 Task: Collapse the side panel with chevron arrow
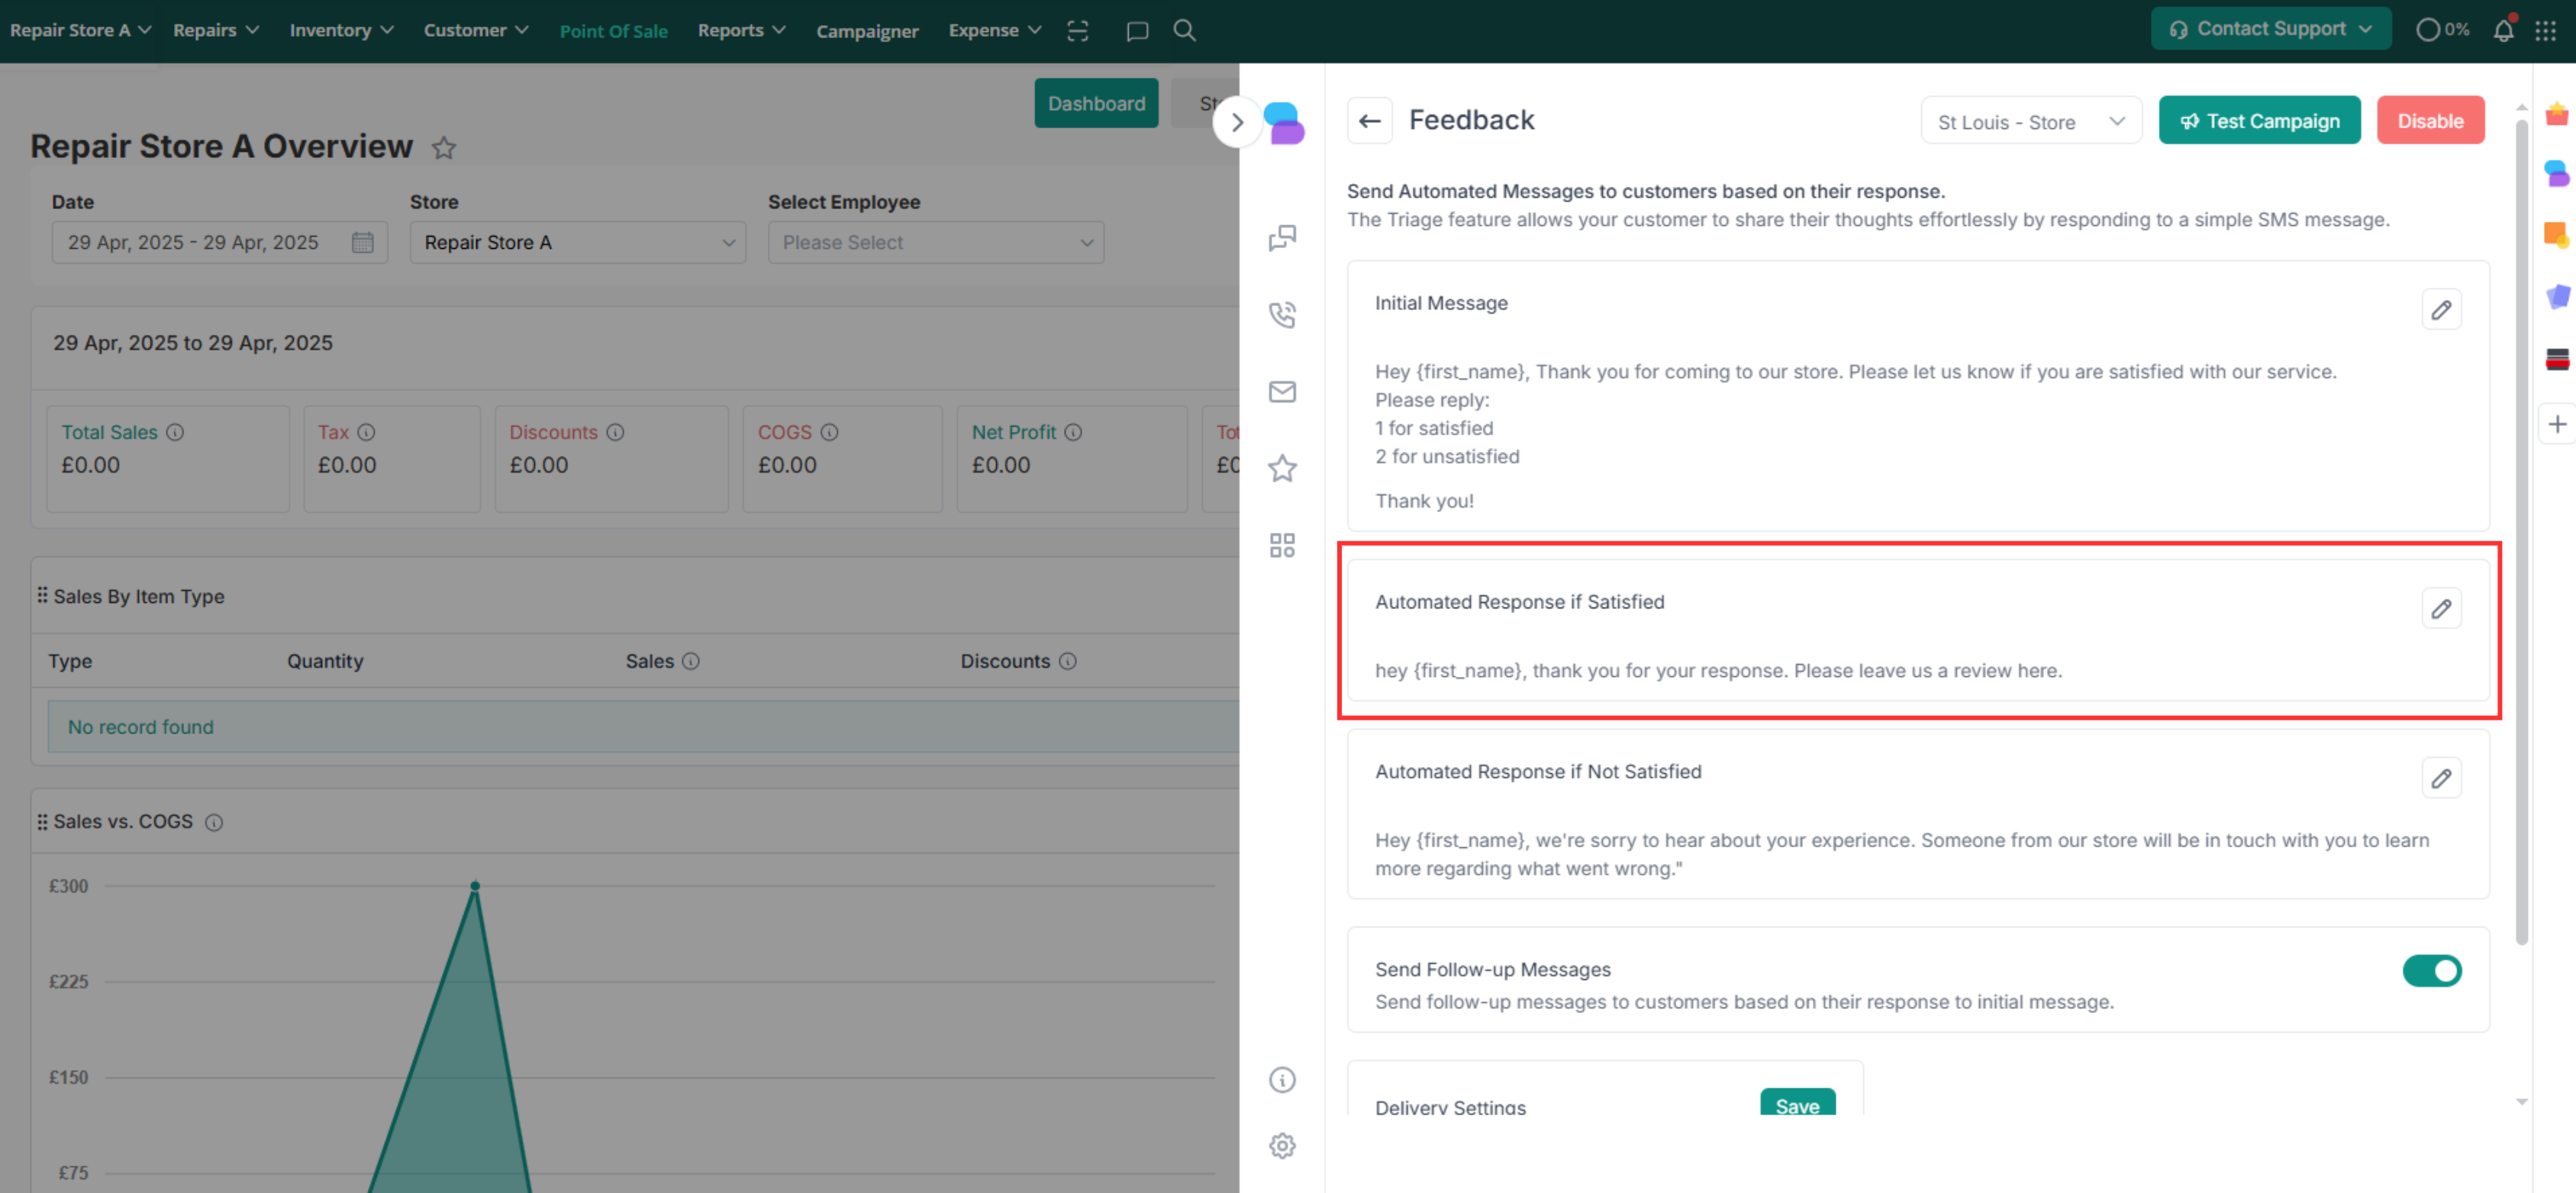(x=1237, y=122)
